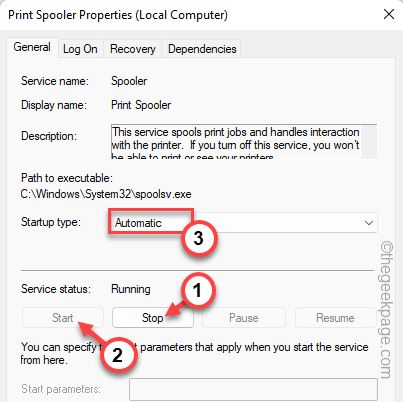The width and height of the screenshot is (403, 402).
Task: Click the Startup type label
Action: [51, 222]
